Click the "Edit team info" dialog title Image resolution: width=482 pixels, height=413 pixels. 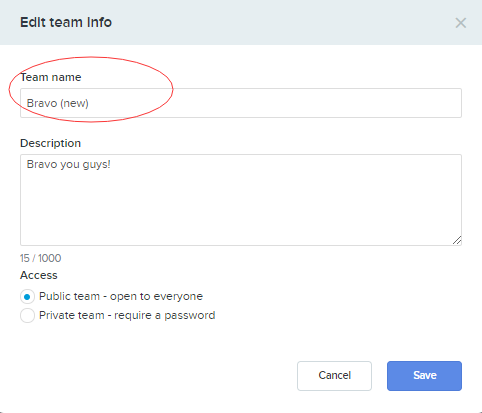(66, 22)
